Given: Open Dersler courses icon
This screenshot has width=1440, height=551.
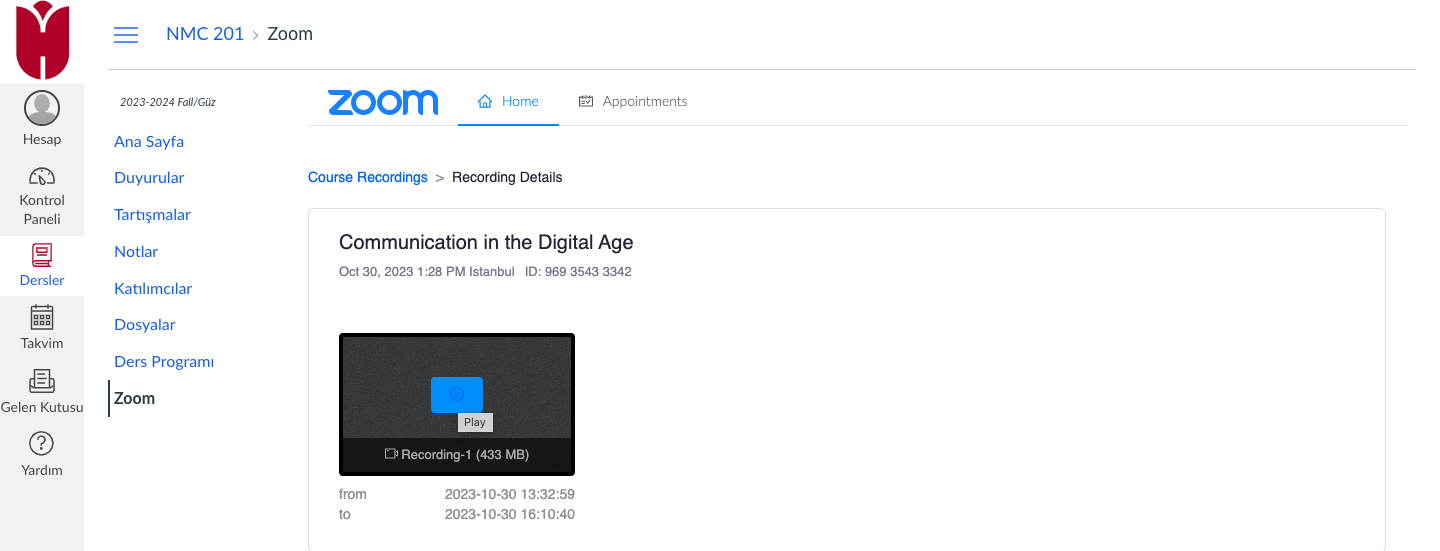Looking at the screenshot, I should (42, 256).
